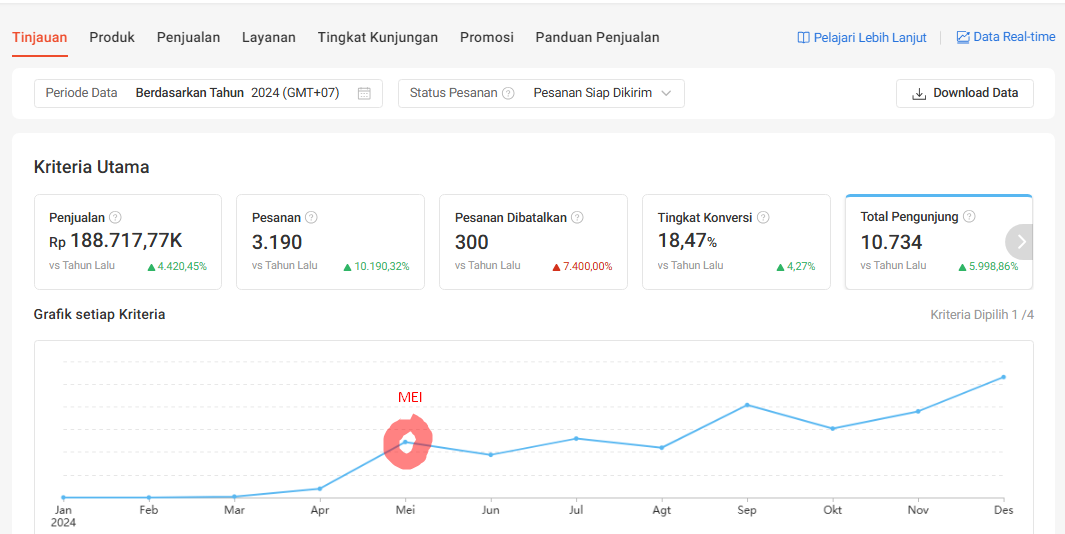Click the help icon beside Total Pengunjung
The height and width of the screenshot is (534, 1065).
coord(969,217)
